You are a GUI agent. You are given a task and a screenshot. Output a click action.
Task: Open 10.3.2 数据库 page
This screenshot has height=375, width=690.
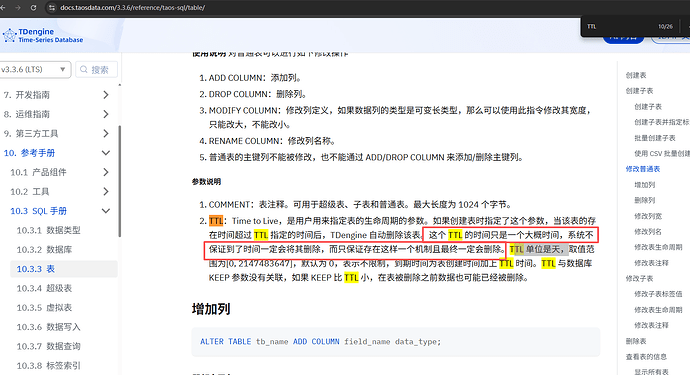(x=44, y=250)
